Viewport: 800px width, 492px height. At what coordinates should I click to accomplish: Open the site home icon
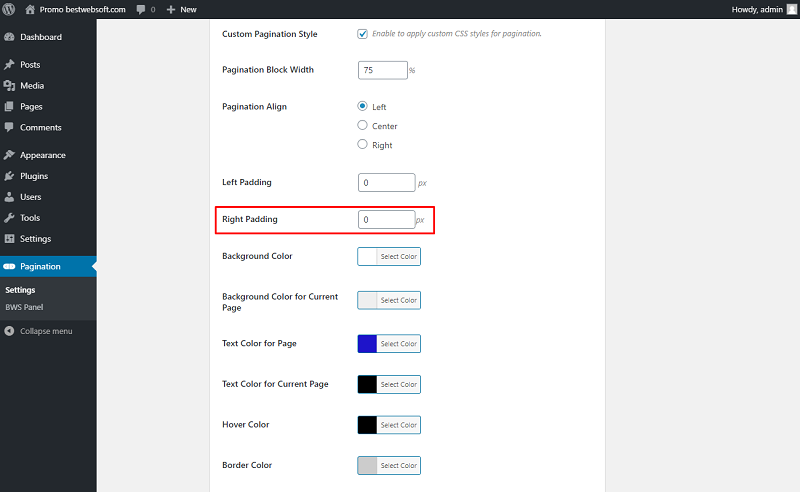(30, 9)
